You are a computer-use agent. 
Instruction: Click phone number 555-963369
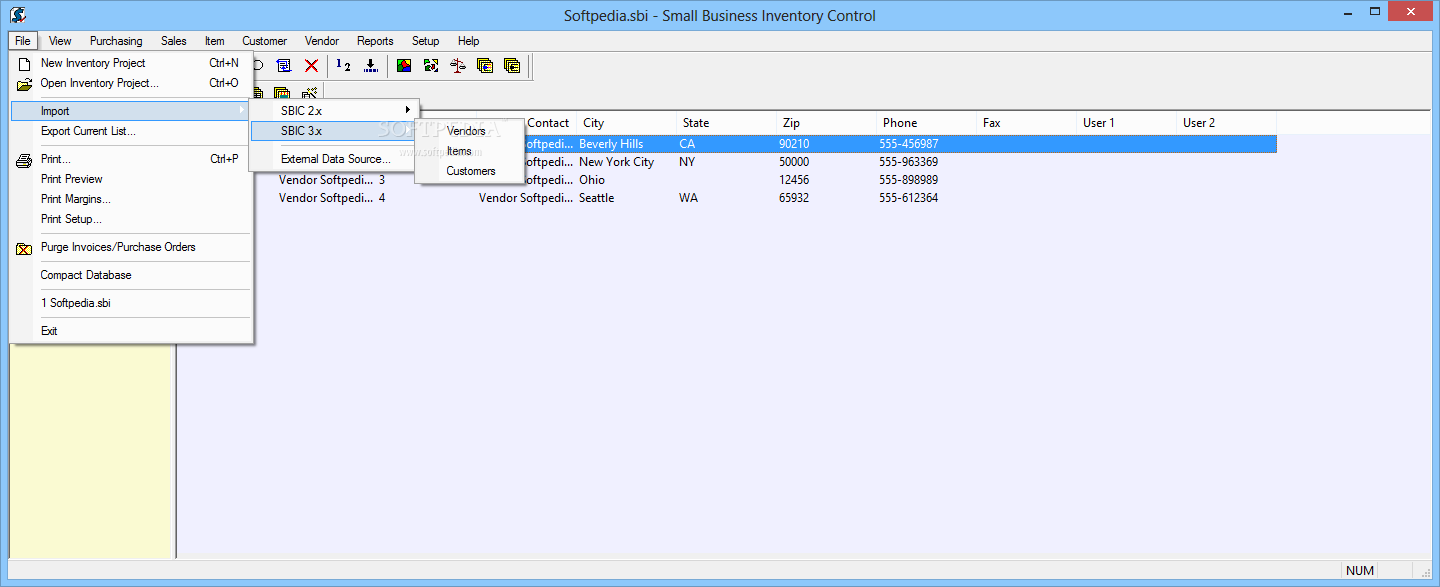(908, 162)
